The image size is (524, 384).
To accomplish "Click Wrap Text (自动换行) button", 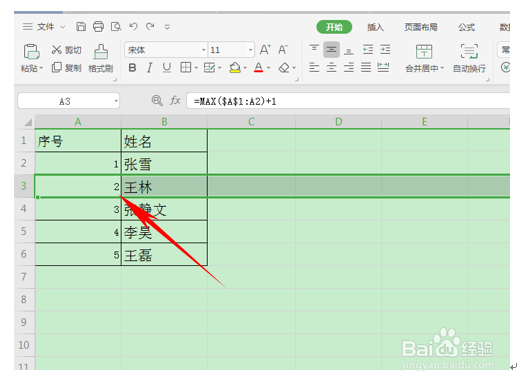I will click(x=469, y=58).
